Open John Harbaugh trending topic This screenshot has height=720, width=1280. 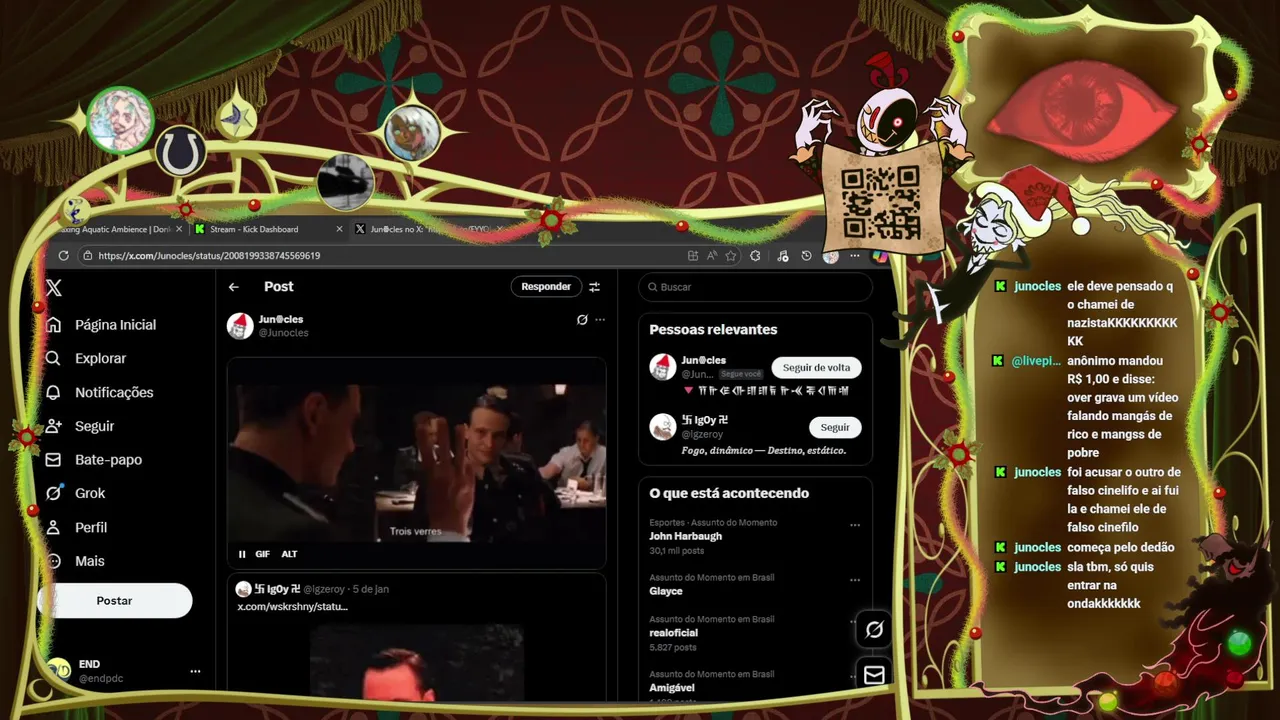click(x=686, y=536)
